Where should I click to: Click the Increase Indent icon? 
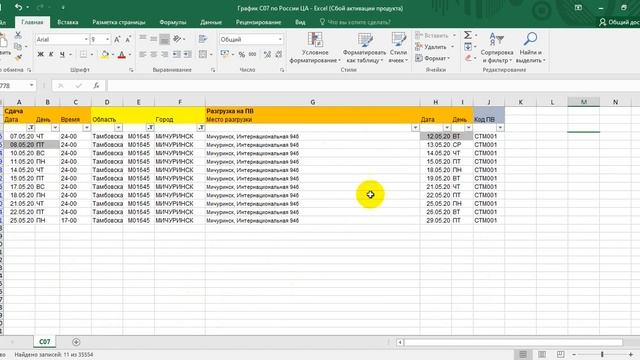click(x=187, y=54)
